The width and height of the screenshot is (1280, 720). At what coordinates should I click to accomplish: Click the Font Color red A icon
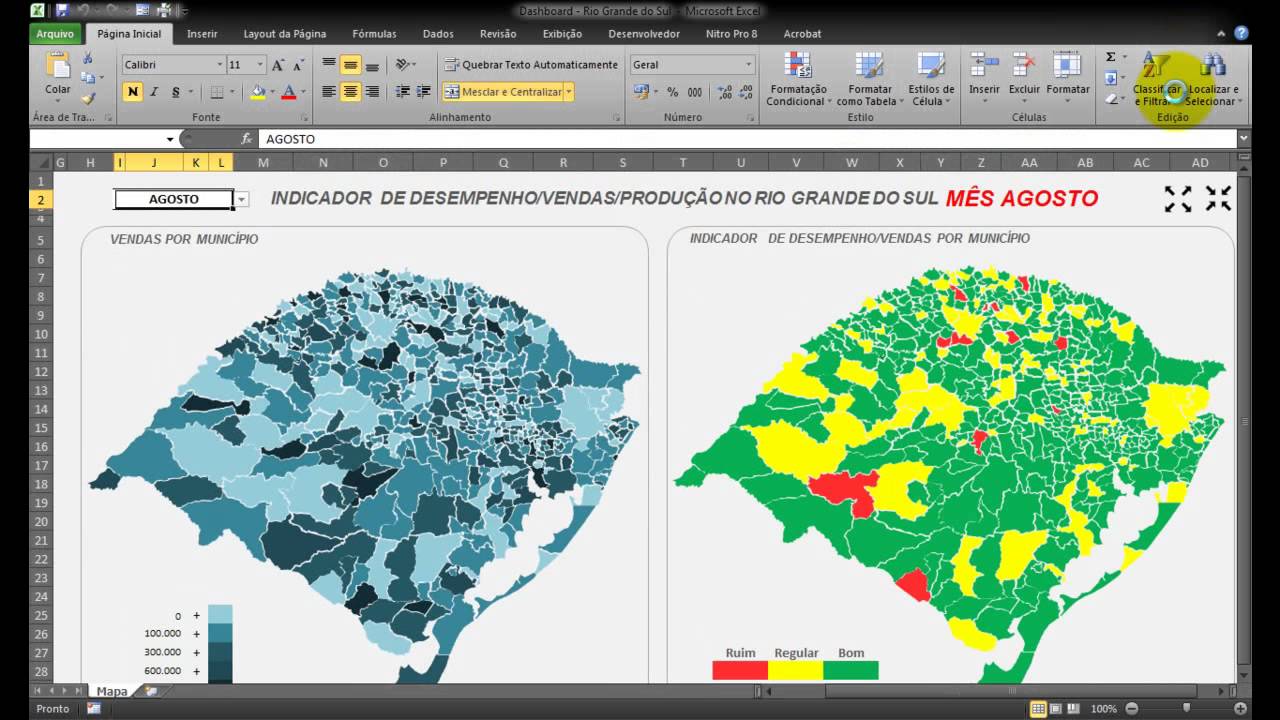(x=289, y=92)
